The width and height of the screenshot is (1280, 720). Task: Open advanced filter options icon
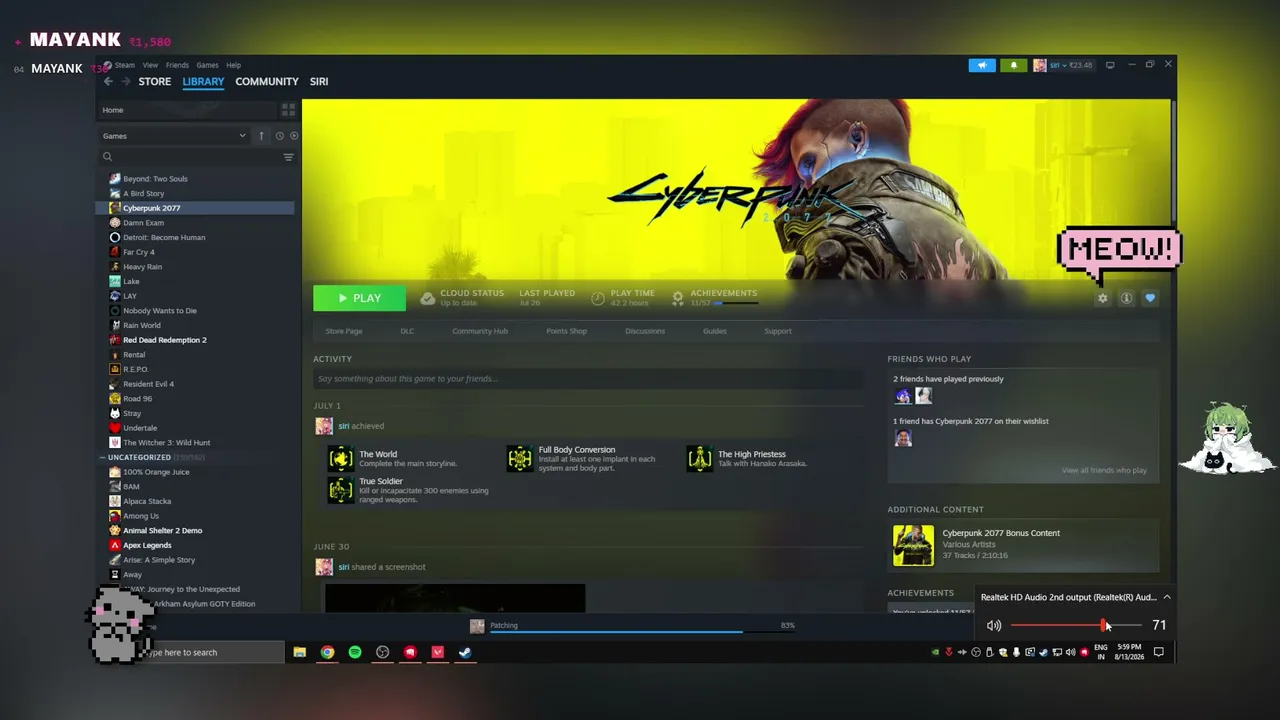coord(288,157)
